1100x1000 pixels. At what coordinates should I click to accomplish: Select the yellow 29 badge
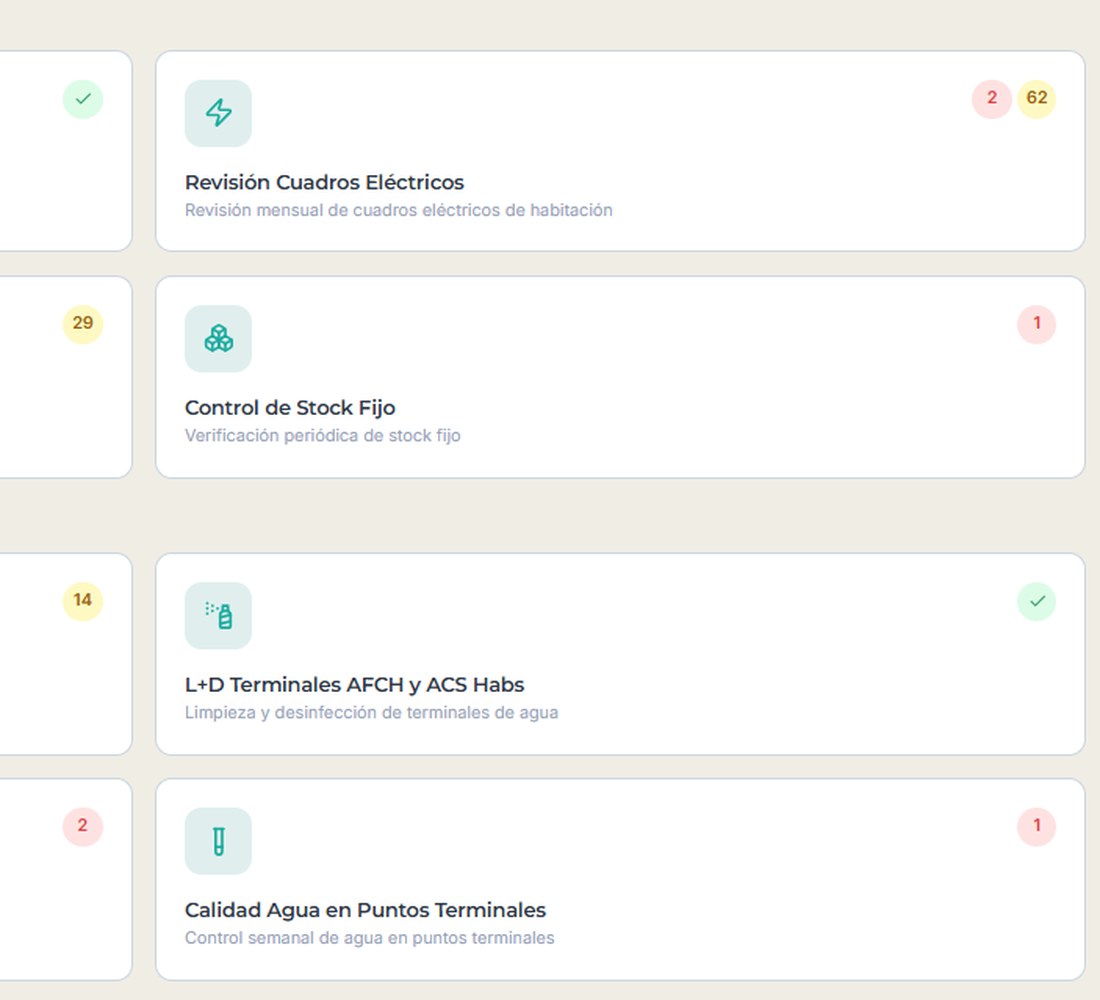83,324
